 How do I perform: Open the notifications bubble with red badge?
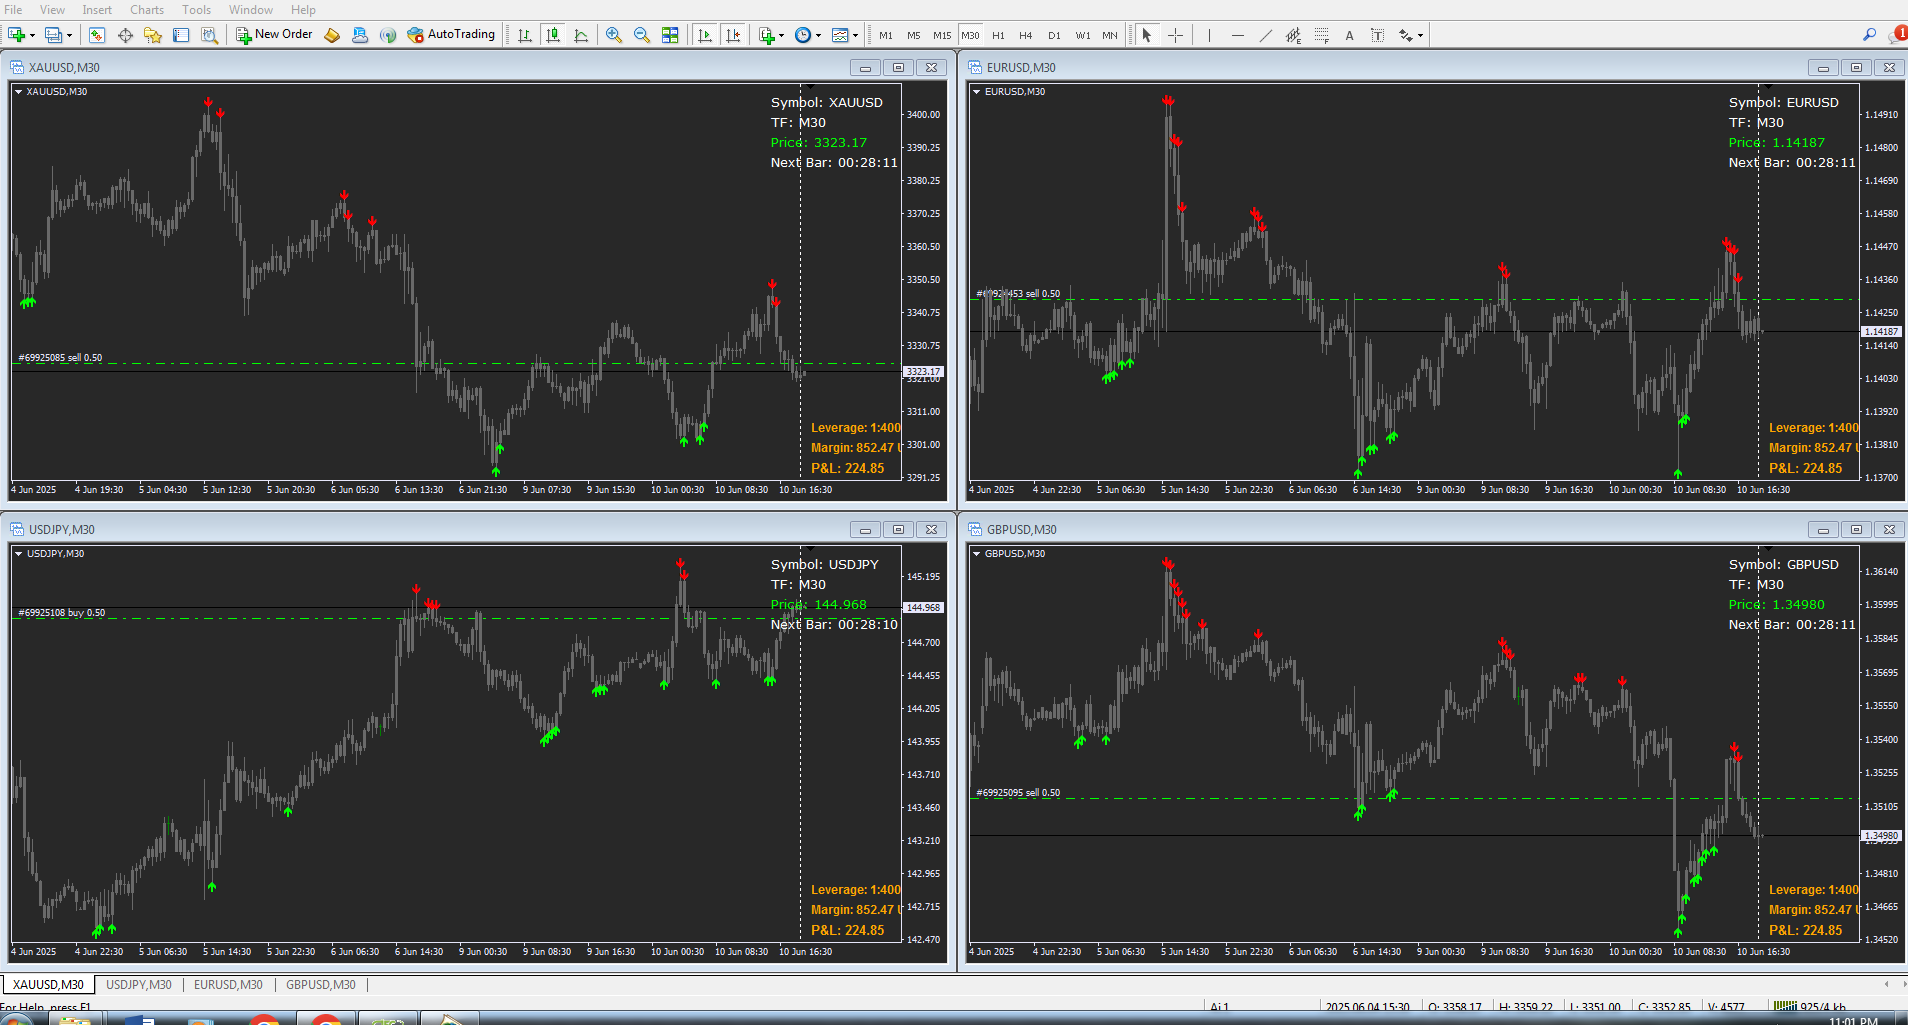(1898, 35)
